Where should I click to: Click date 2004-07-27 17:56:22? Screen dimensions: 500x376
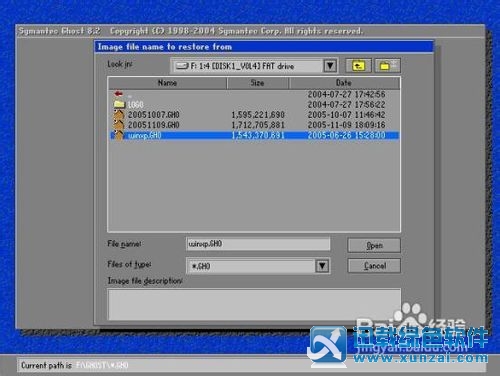pos(346,105)
